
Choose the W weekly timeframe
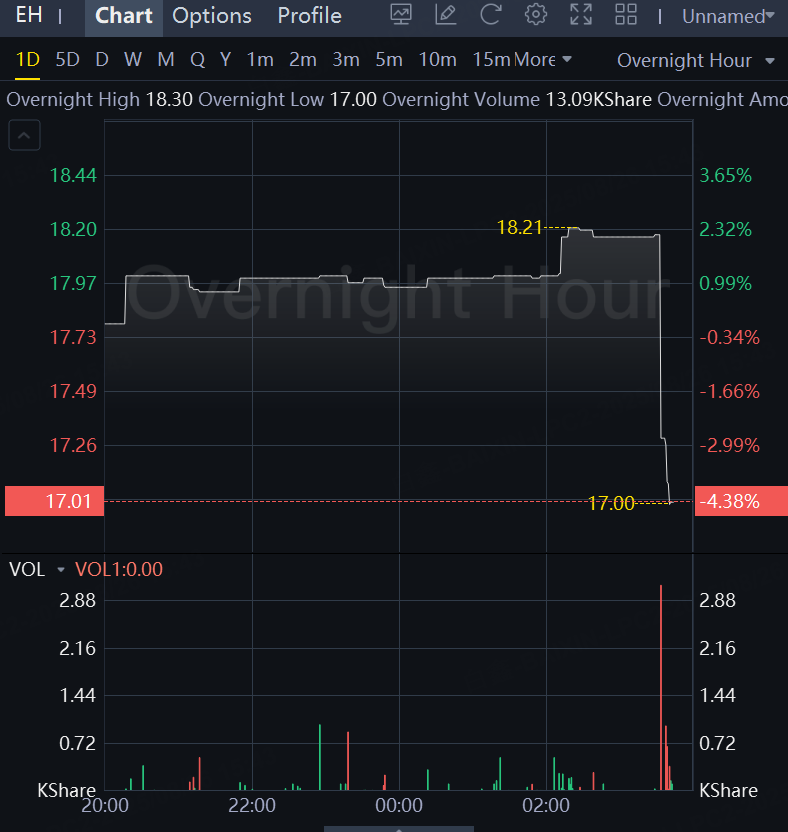click(133, 59)
